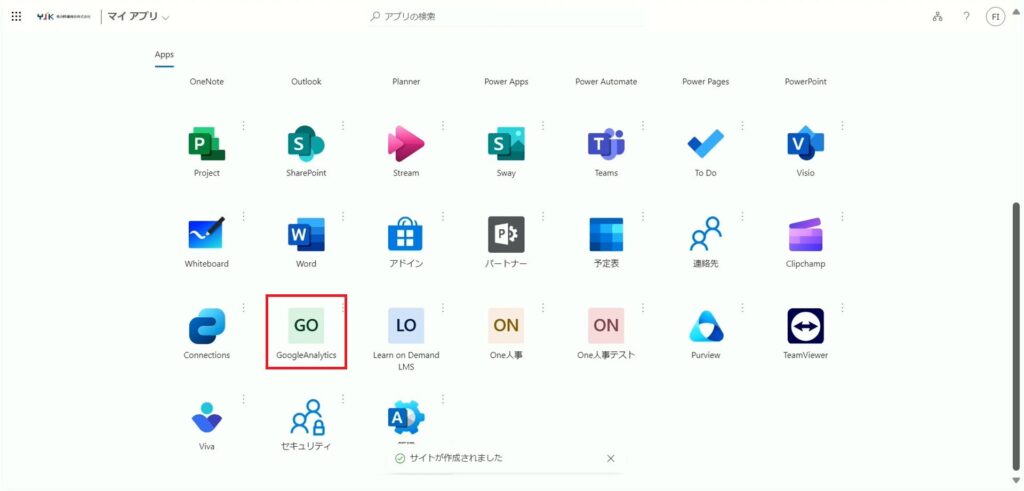Dismiss the サイトが作成されました notification
The width and height of the screenshot is (1024, 491).
(x=611, y=458)
